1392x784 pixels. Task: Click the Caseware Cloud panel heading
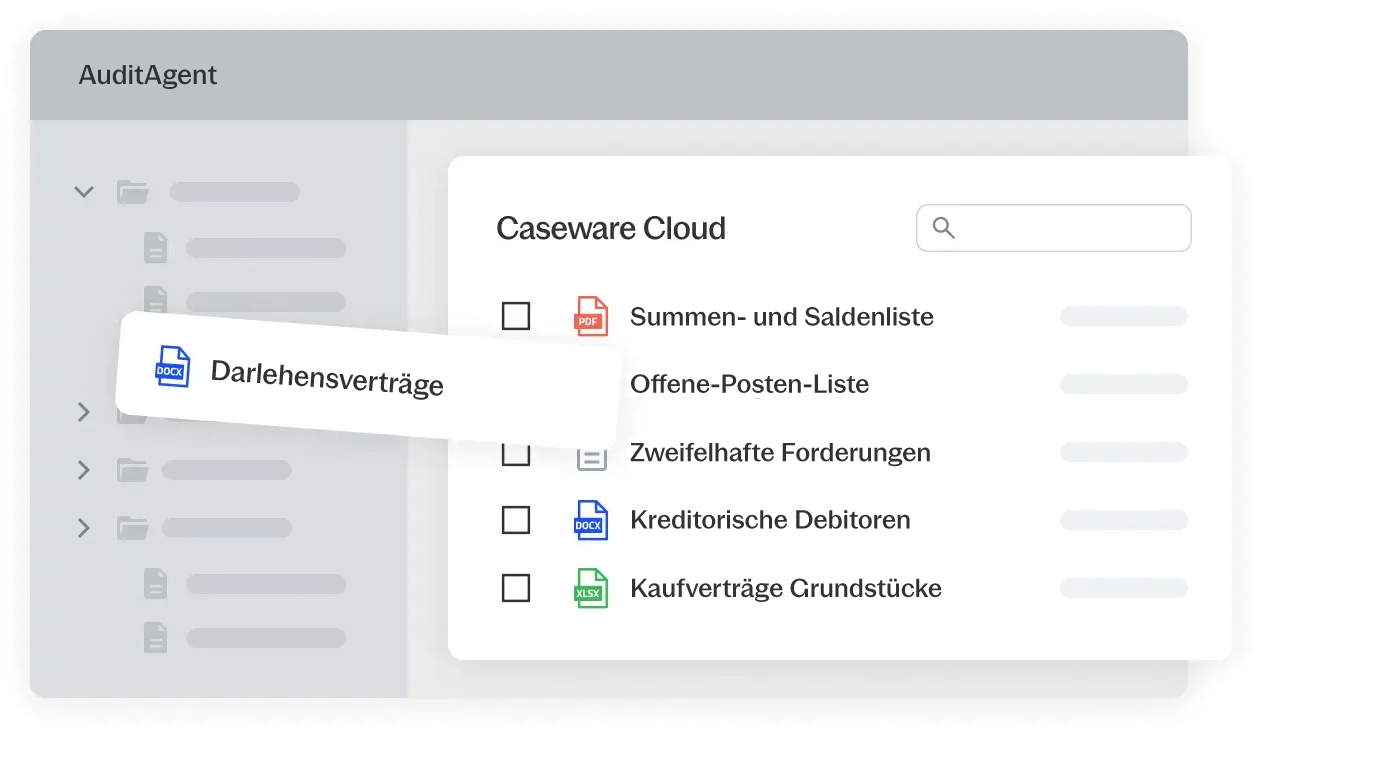click(x=610, y=228)
